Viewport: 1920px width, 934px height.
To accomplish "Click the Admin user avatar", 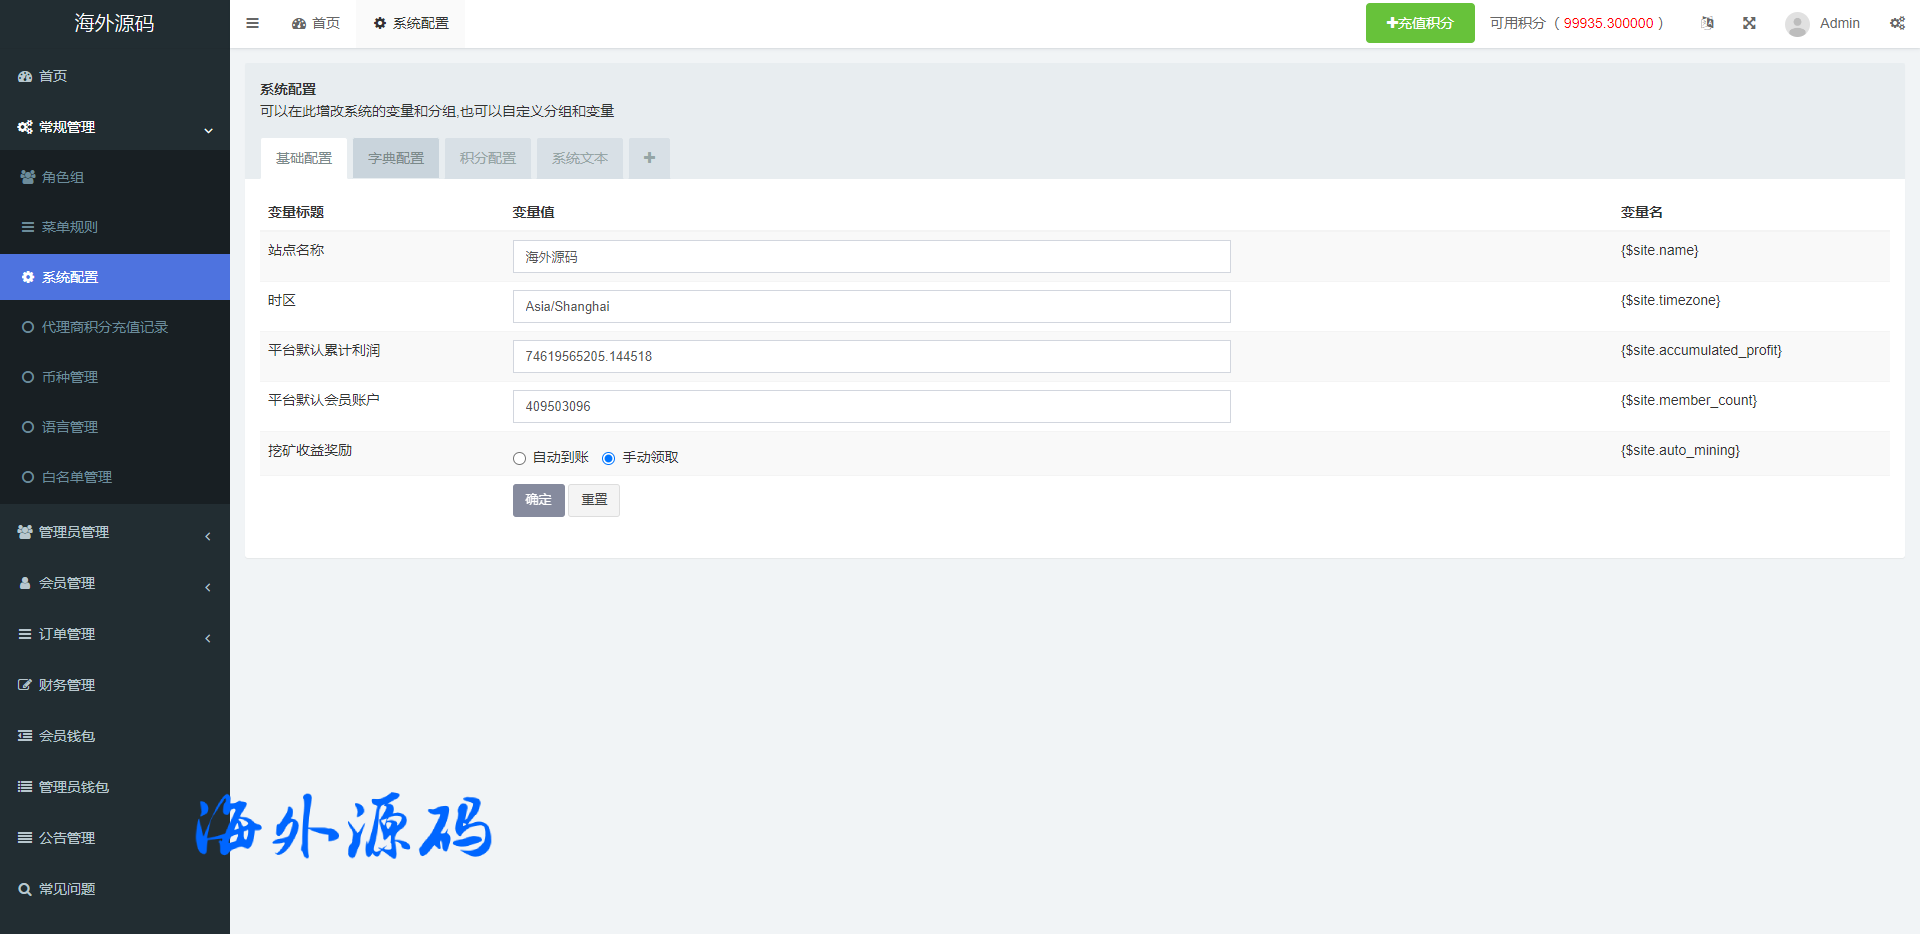I will (1797, 24).
